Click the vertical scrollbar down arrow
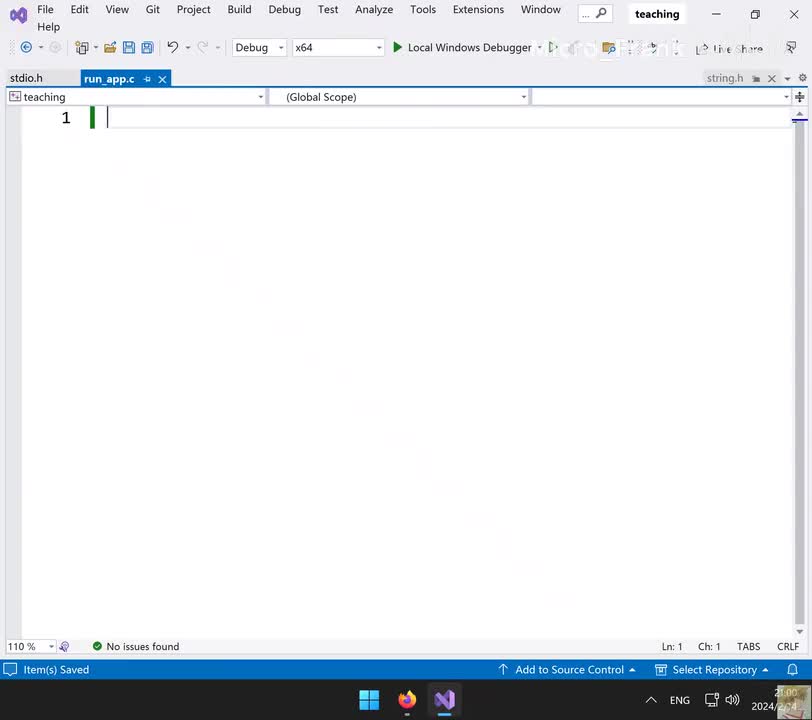 (x=800, y=631)
